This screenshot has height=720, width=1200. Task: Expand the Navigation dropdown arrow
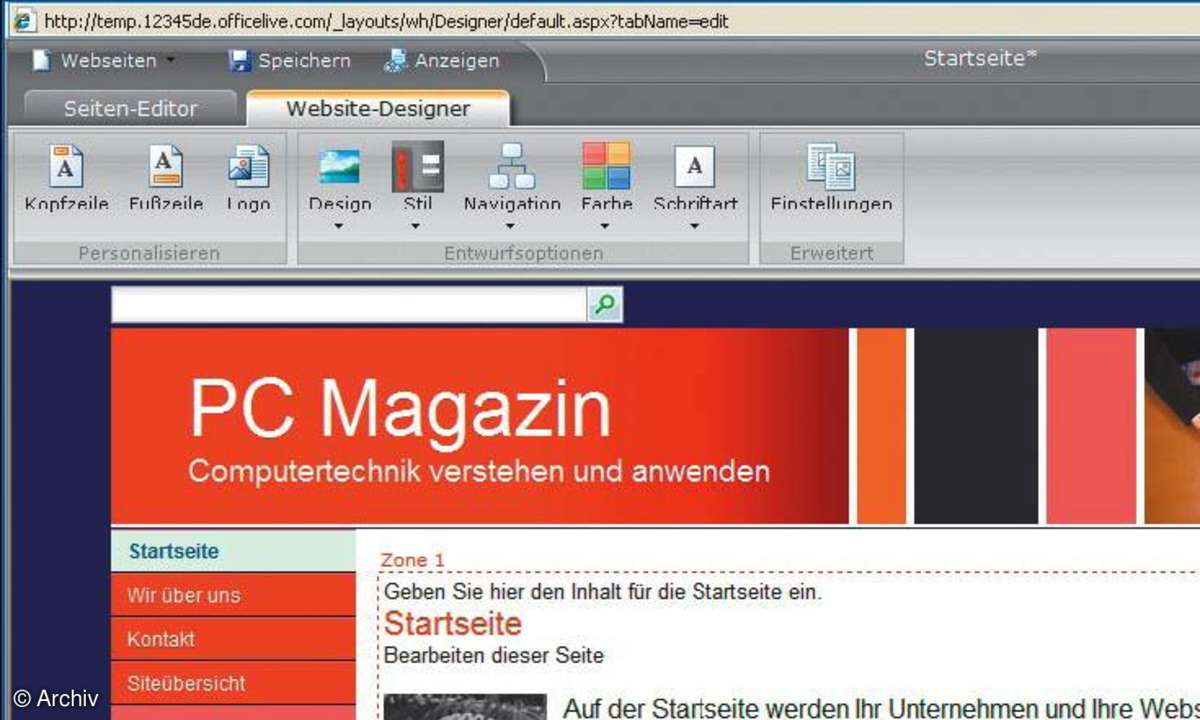pyautogui.click(x=511, y=227)
